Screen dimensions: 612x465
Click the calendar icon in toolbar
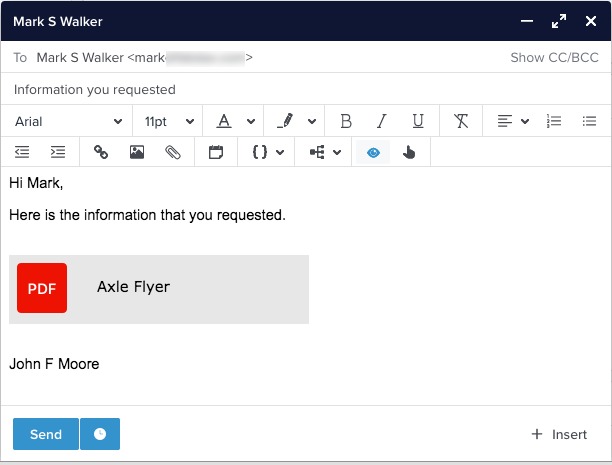215,152
